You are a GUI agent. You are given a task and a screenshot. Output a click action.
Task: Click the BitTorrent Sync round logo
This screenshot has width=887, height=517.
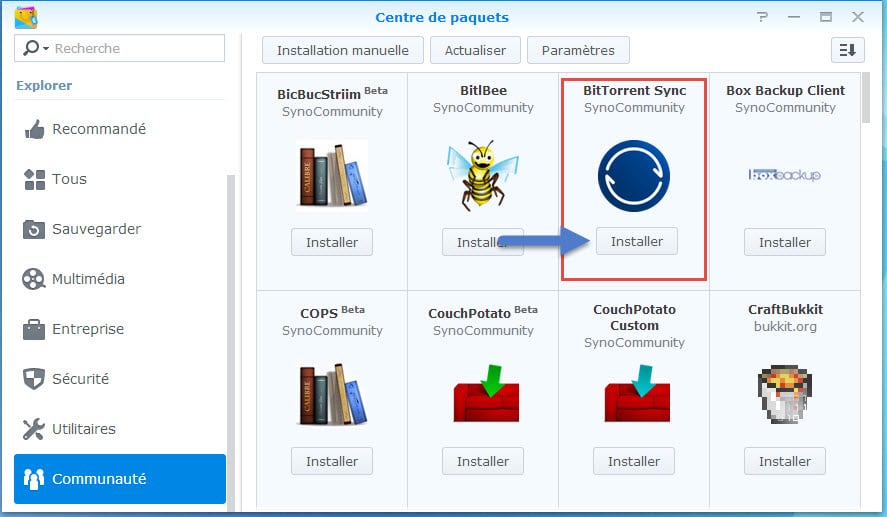[634, 176]
